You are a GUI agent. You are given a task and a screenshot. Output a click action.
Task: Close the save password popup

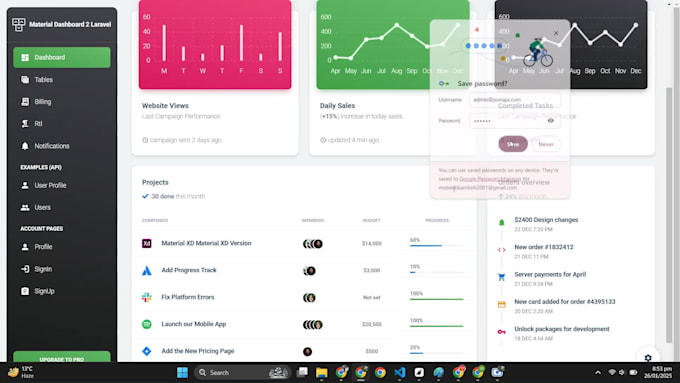coord(556,33)
